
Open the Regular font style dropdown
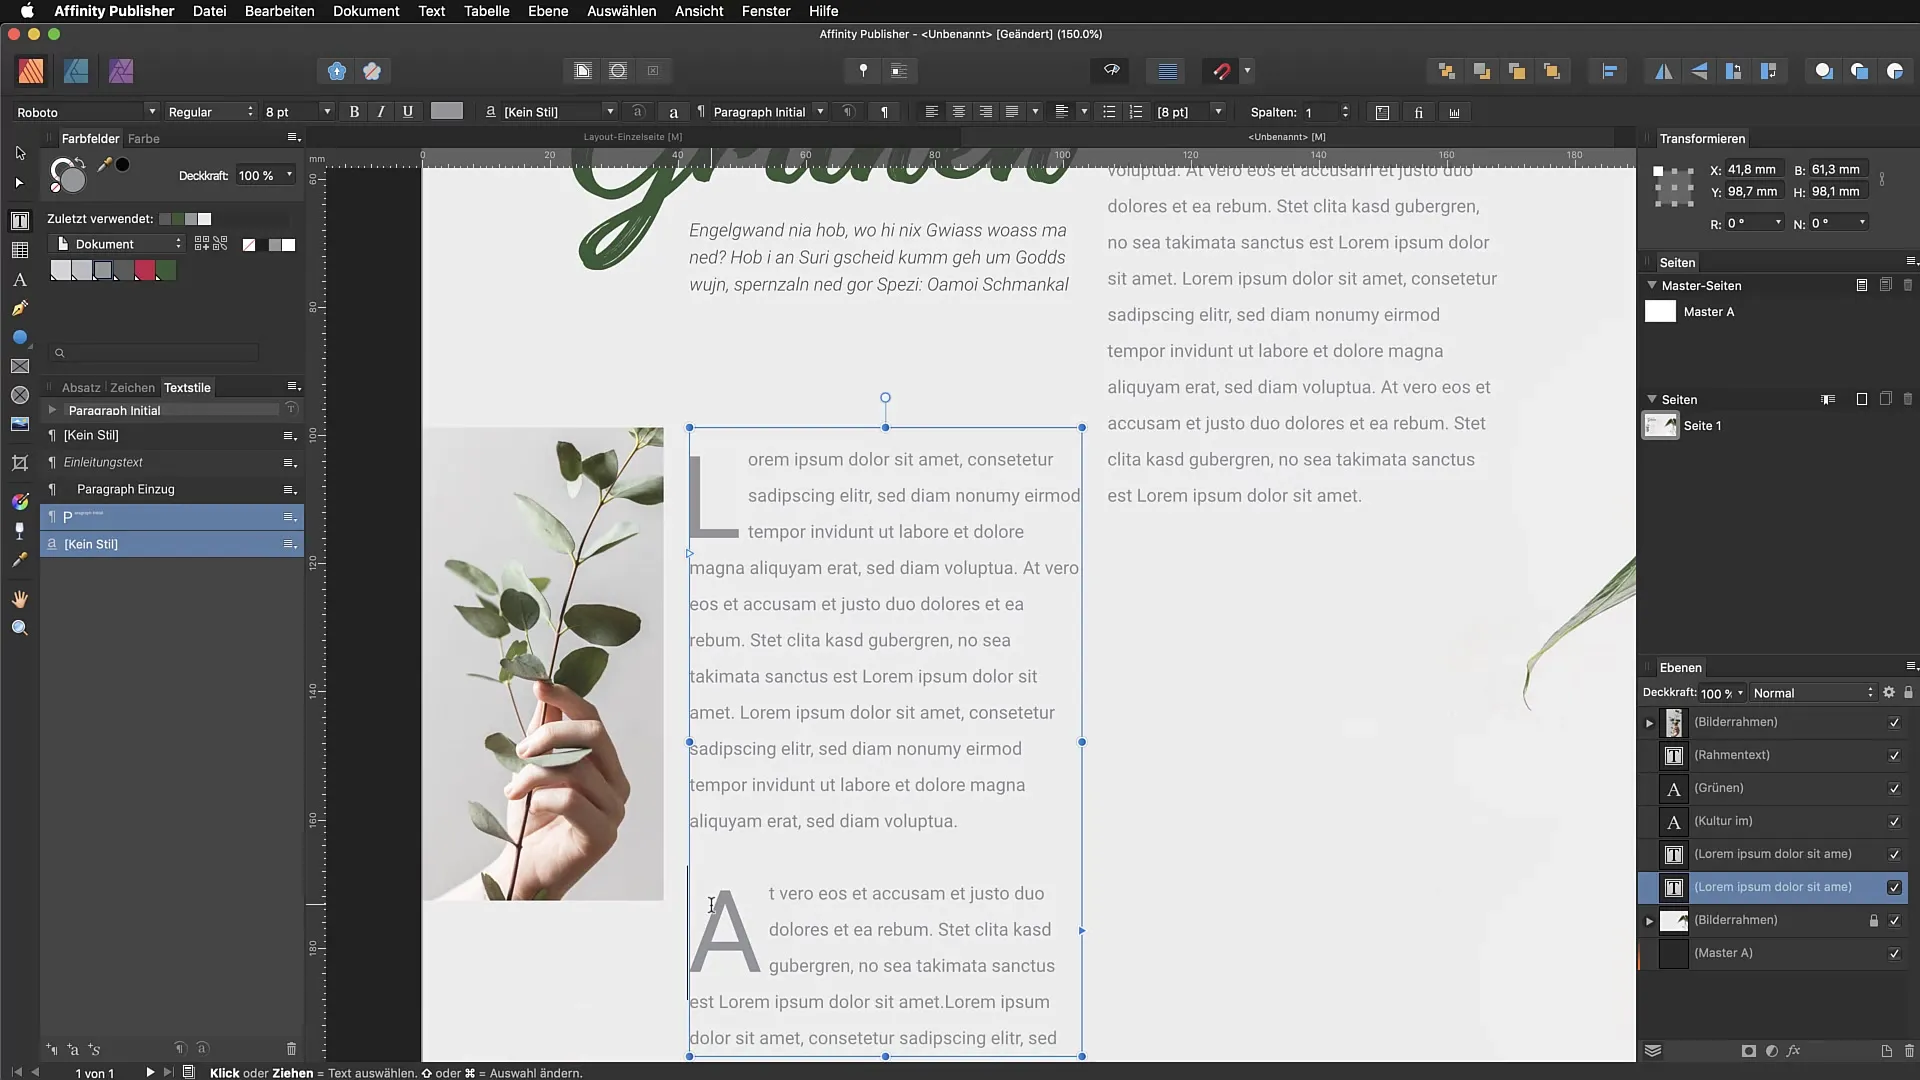tap(211, 112)
